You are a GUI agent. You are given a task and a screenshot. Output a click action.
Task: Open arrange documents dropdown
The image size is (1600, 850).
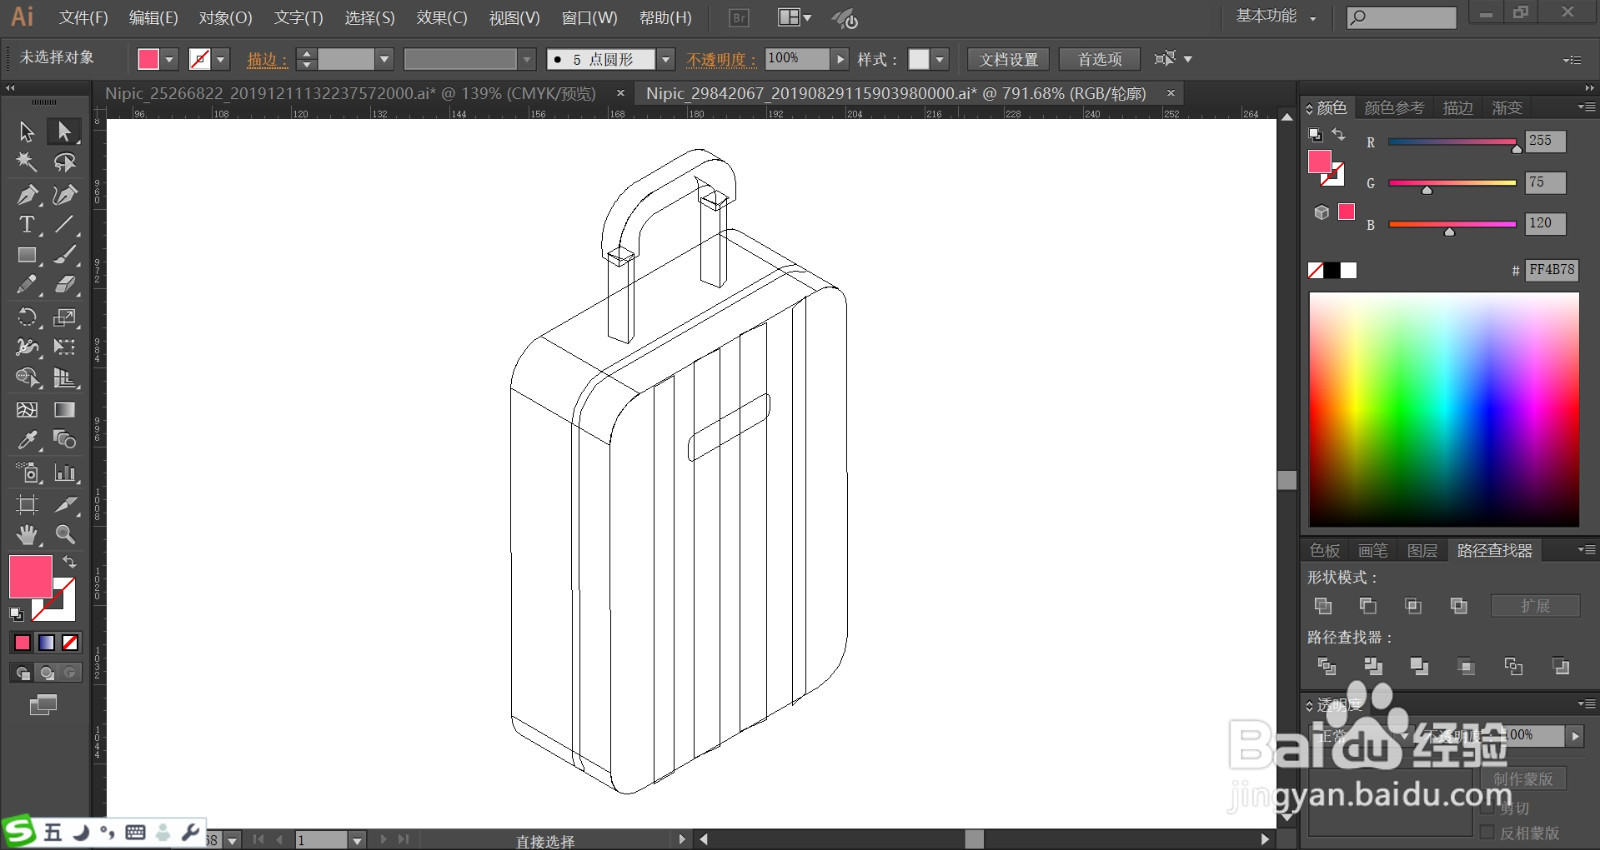point(795,17)
